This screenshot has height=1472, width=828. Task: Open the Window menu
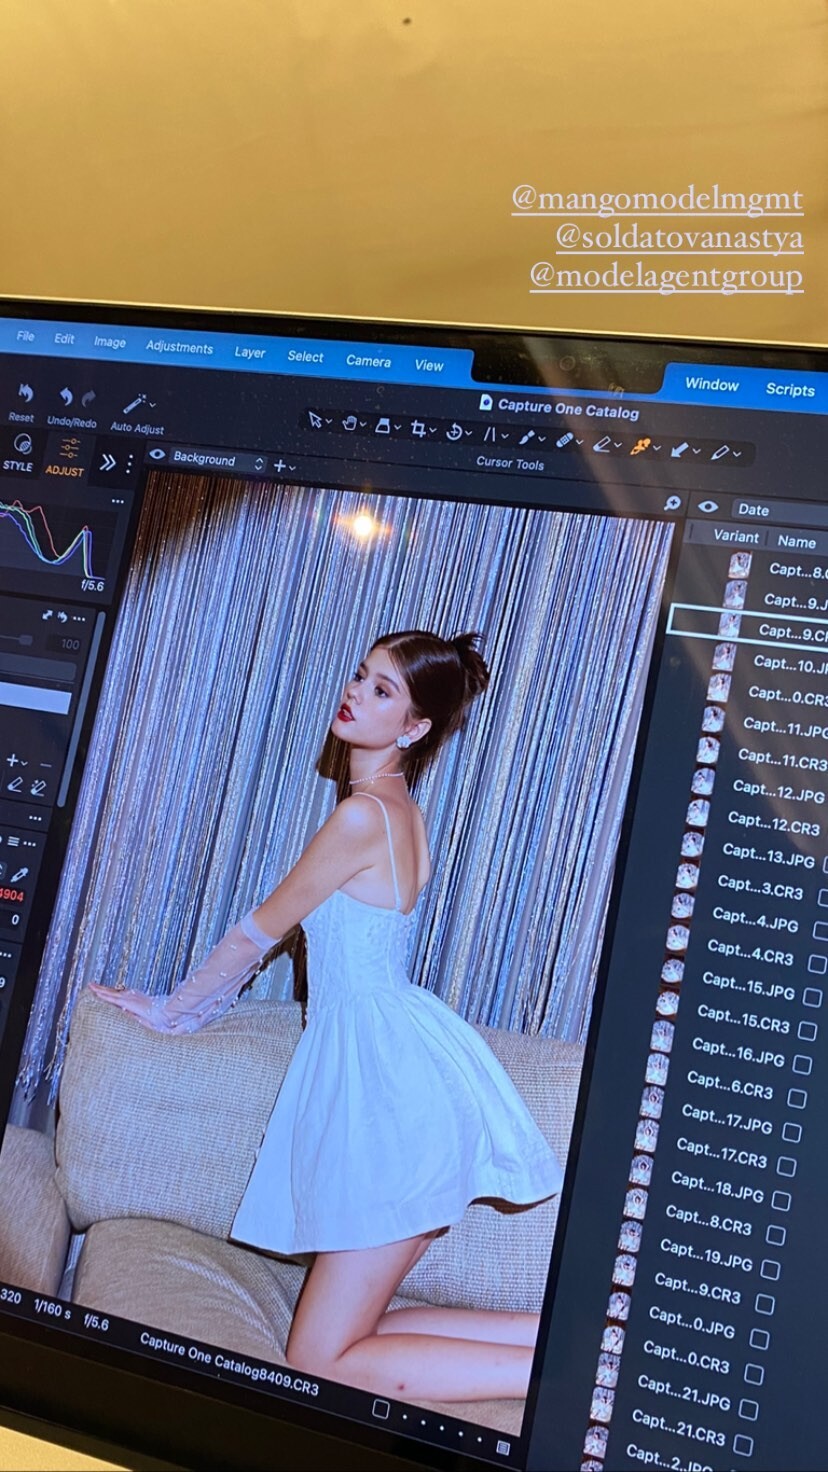tap(711, 385)
